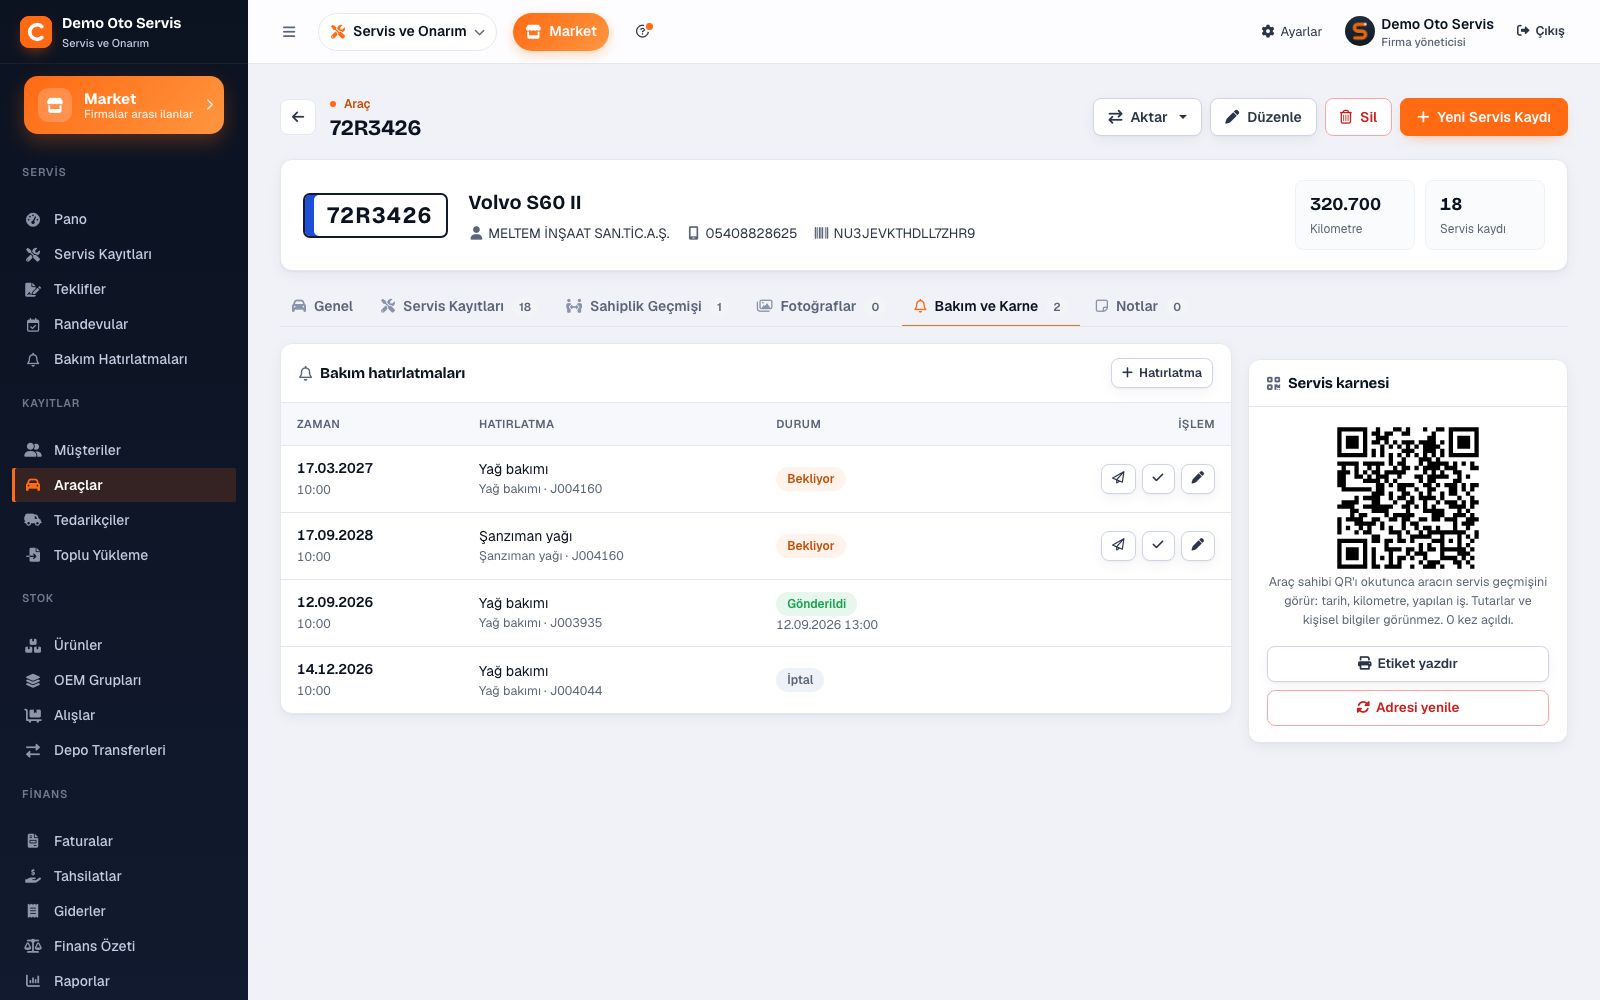The height and width of the screenshot is (1000, 1600).
Task: Go to Müşteriler in the sidebar
Action: 124,450
